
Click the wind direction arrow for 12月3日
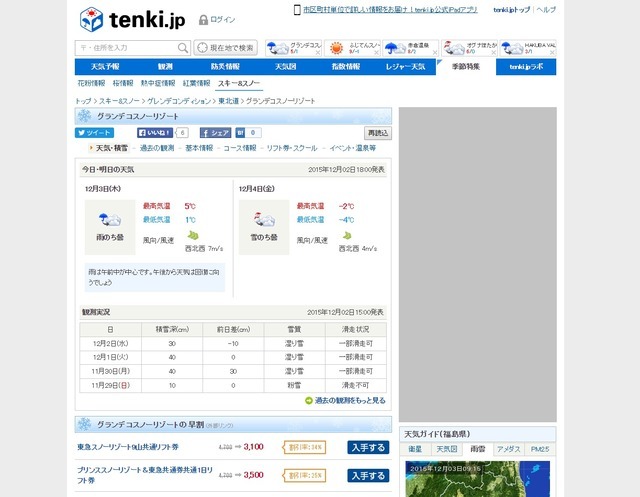pyautogui.click(x=193, y=235)
